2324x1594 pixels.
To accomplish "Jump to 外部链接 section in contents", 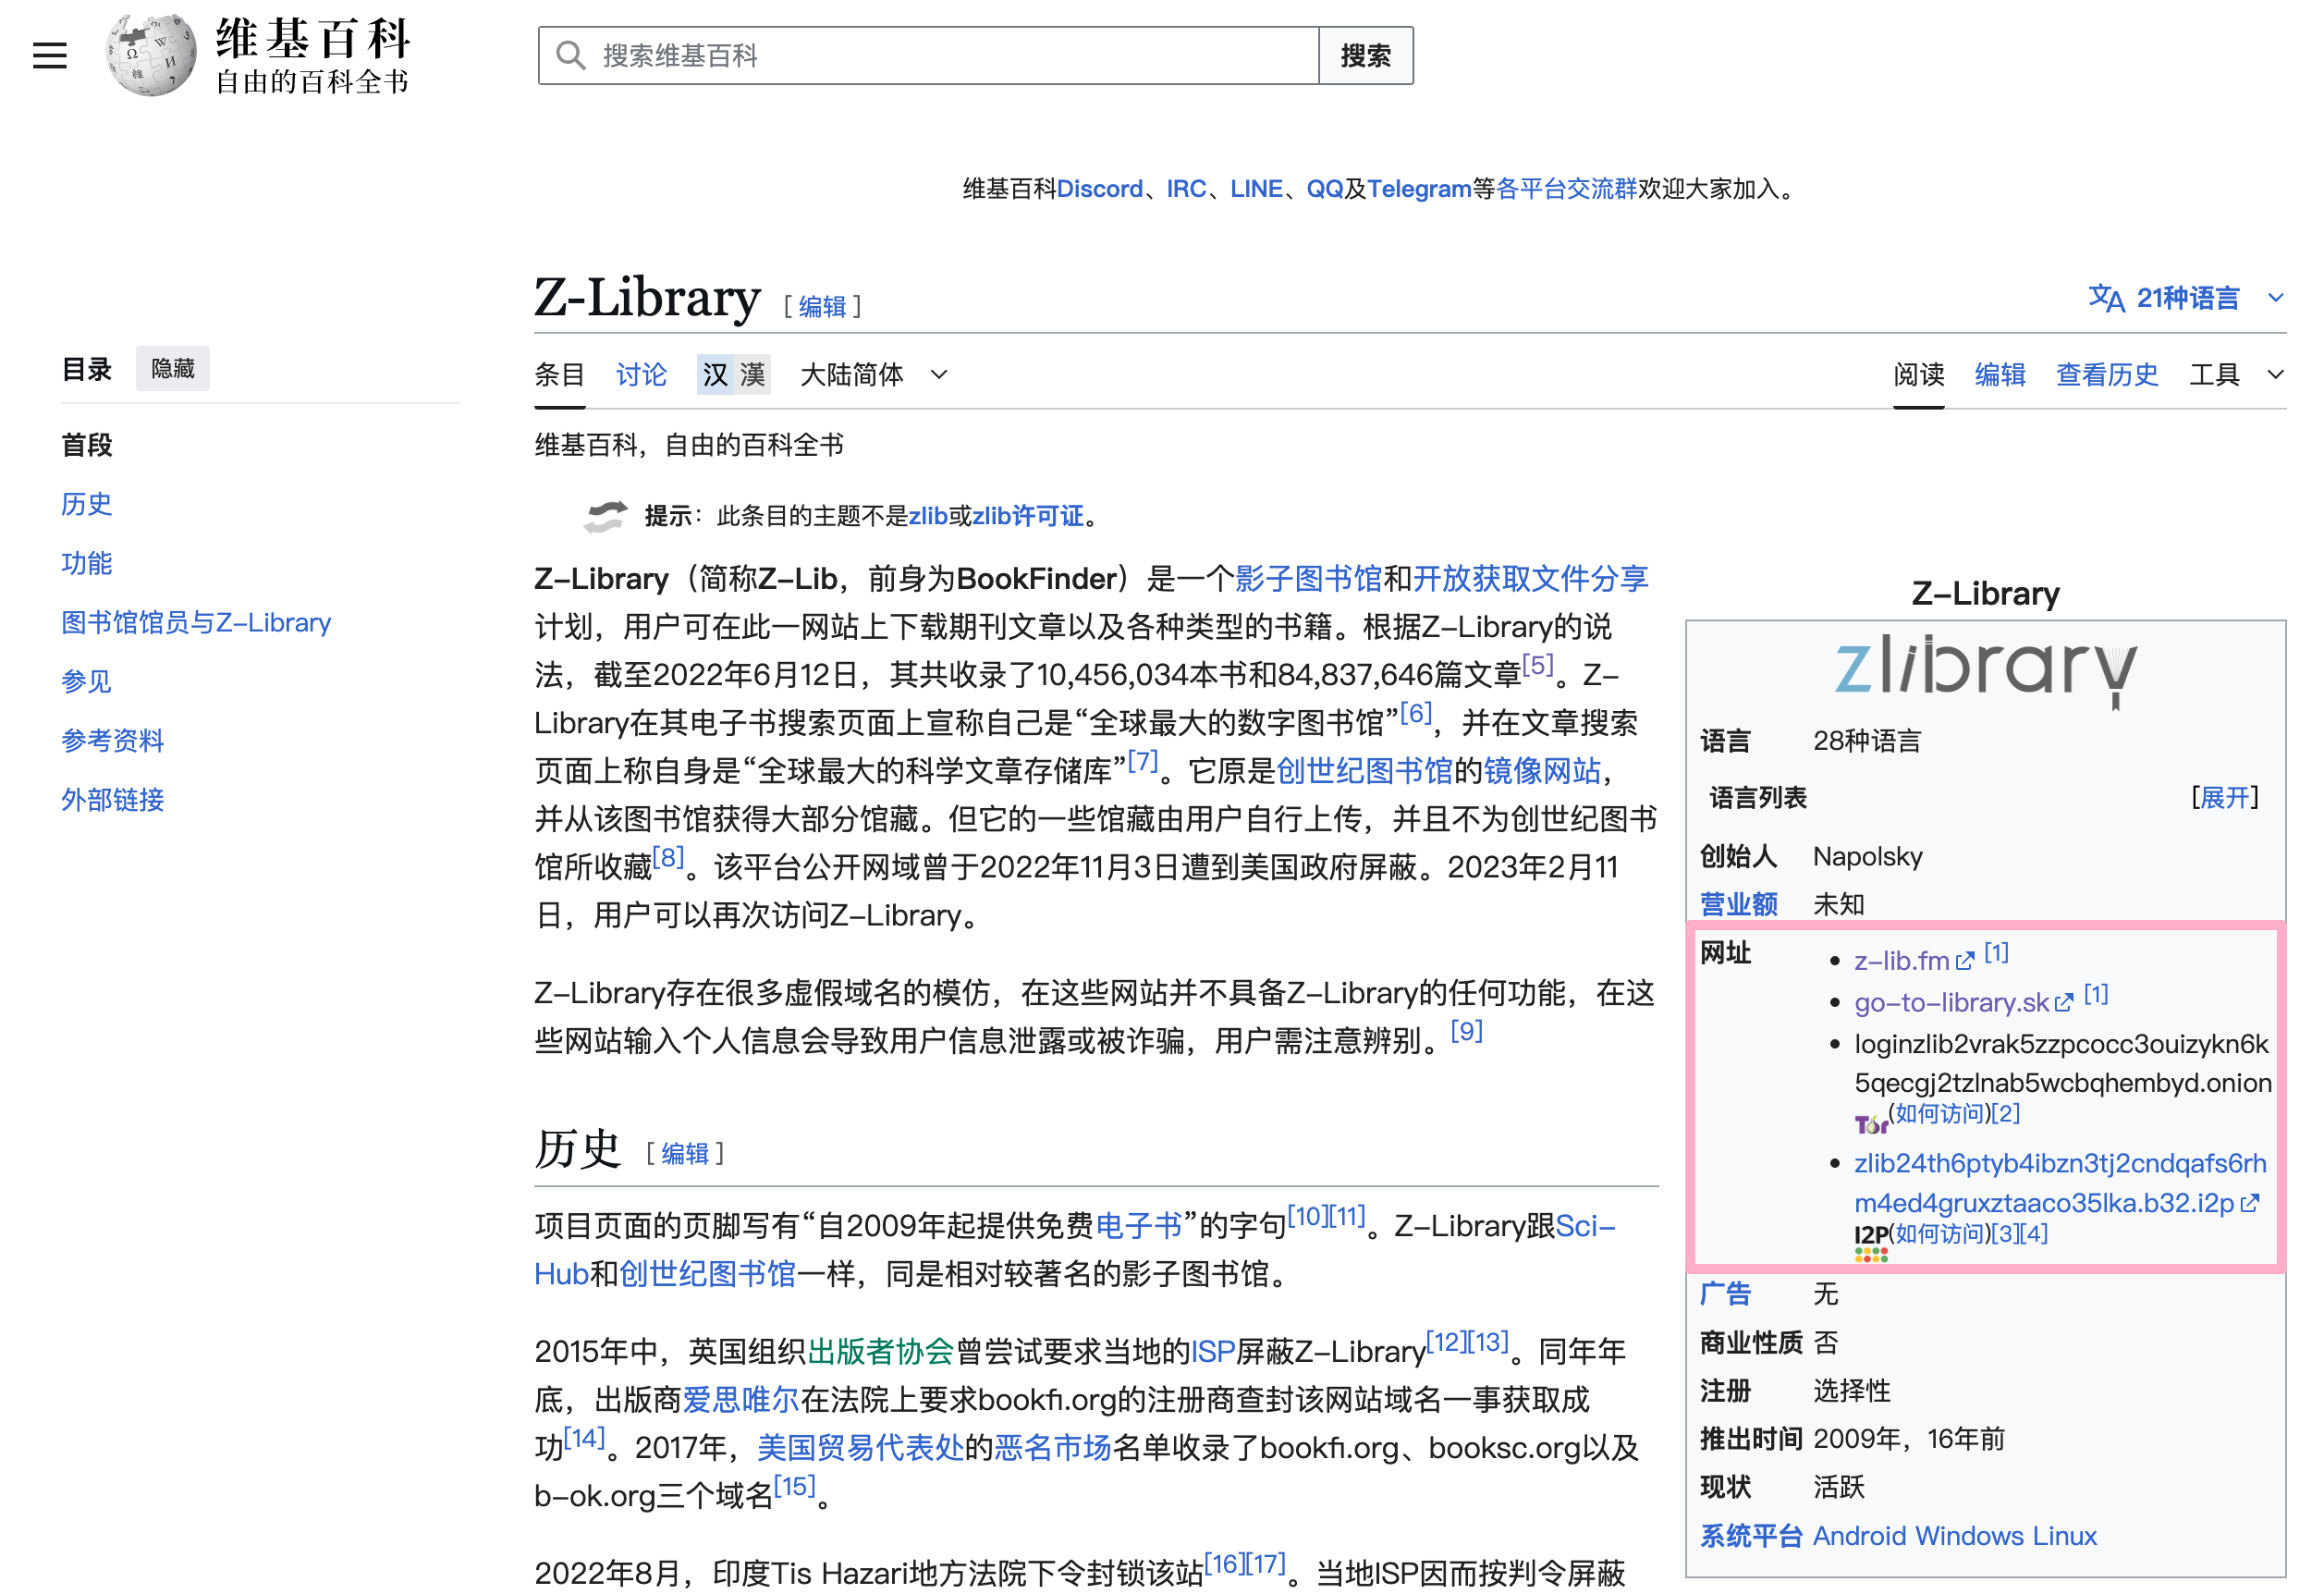I will pos(113,799).
